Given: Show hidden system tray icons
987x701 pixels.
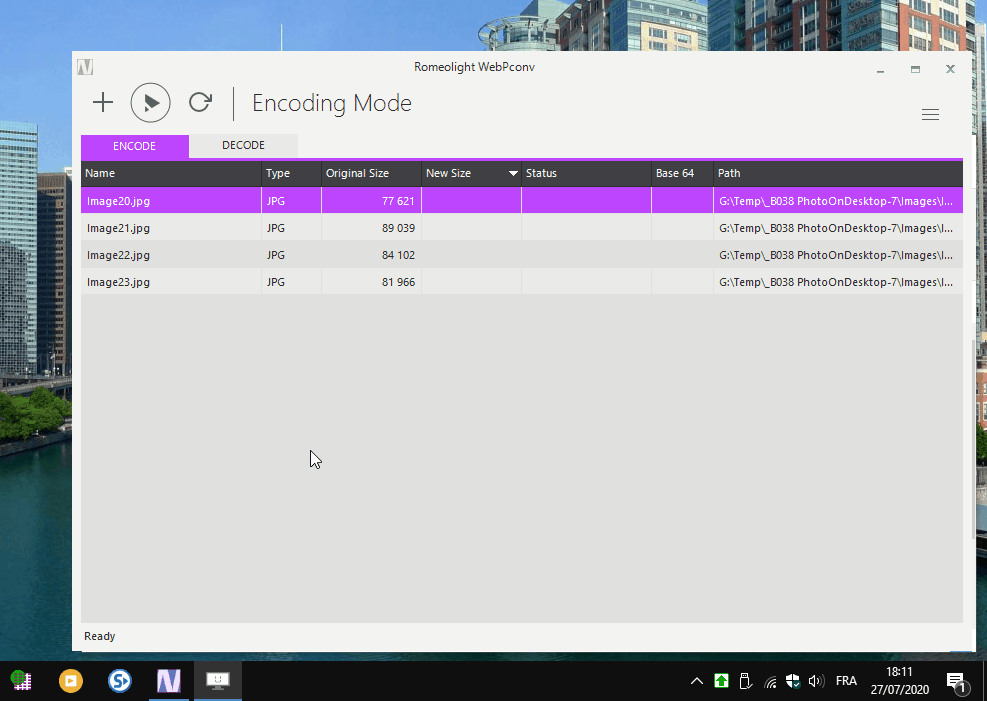Looking at the screenshot, I should click(696, 681).
